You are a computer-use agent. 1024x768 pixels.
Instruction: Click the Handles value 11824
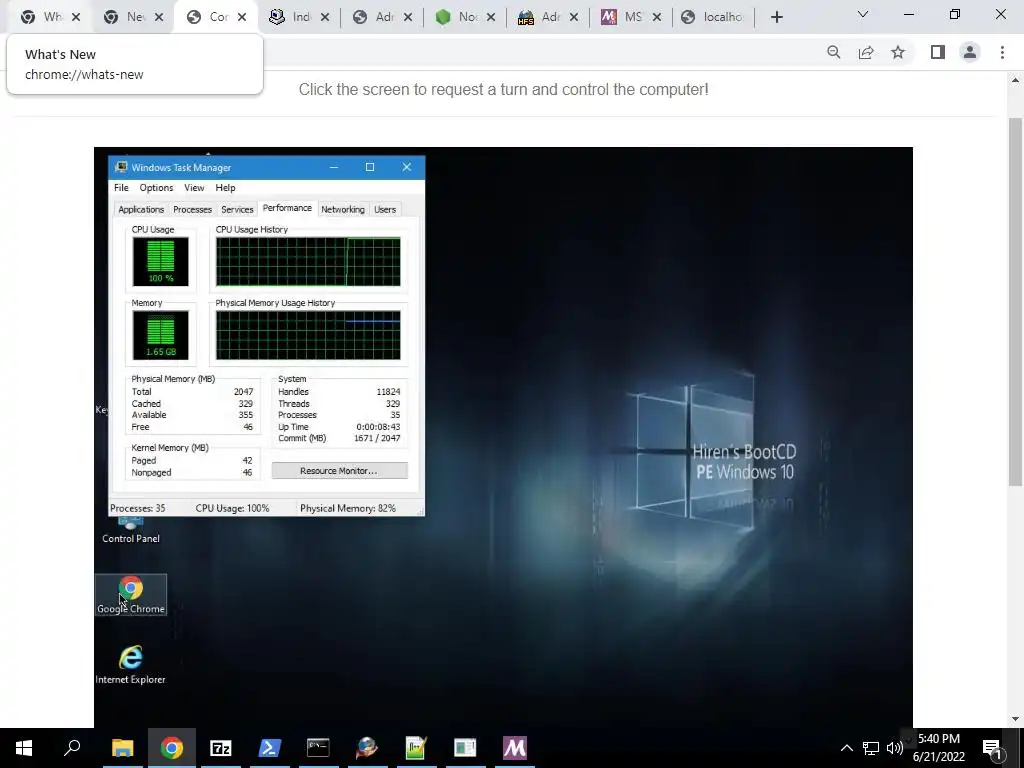point(389,392)
